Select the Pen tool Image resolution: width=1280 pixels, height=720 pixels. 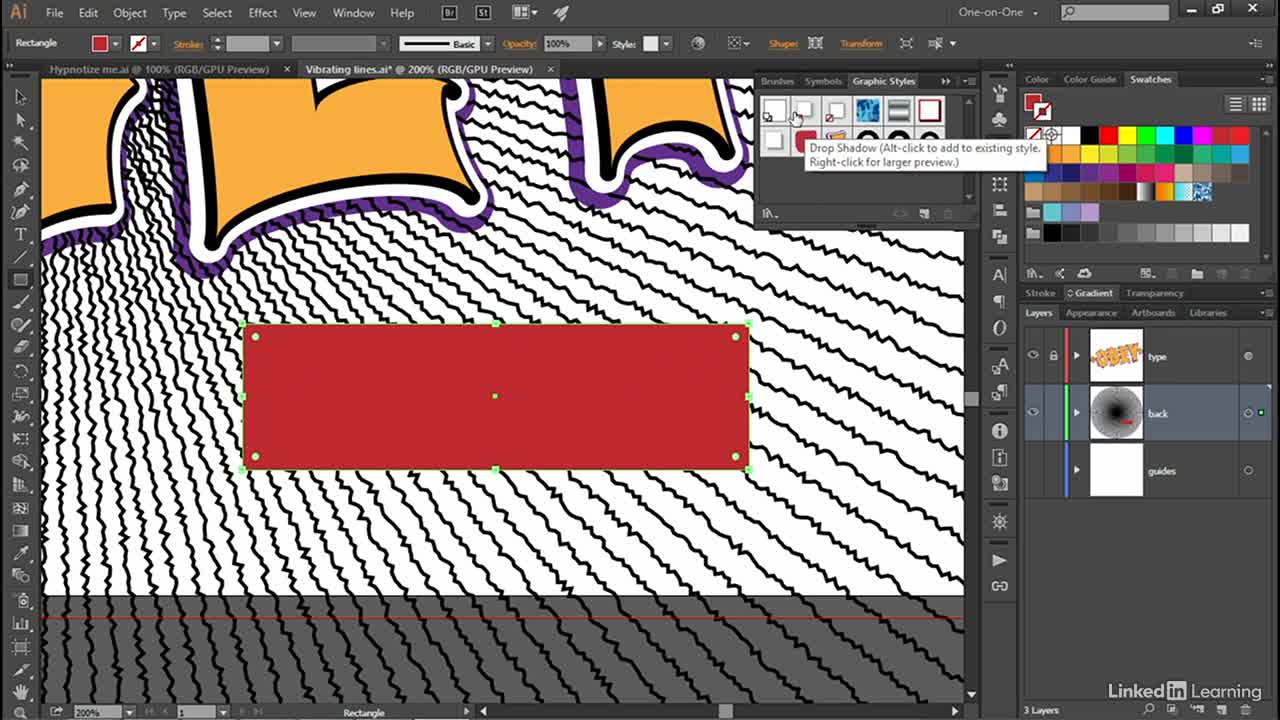(20, 189)
